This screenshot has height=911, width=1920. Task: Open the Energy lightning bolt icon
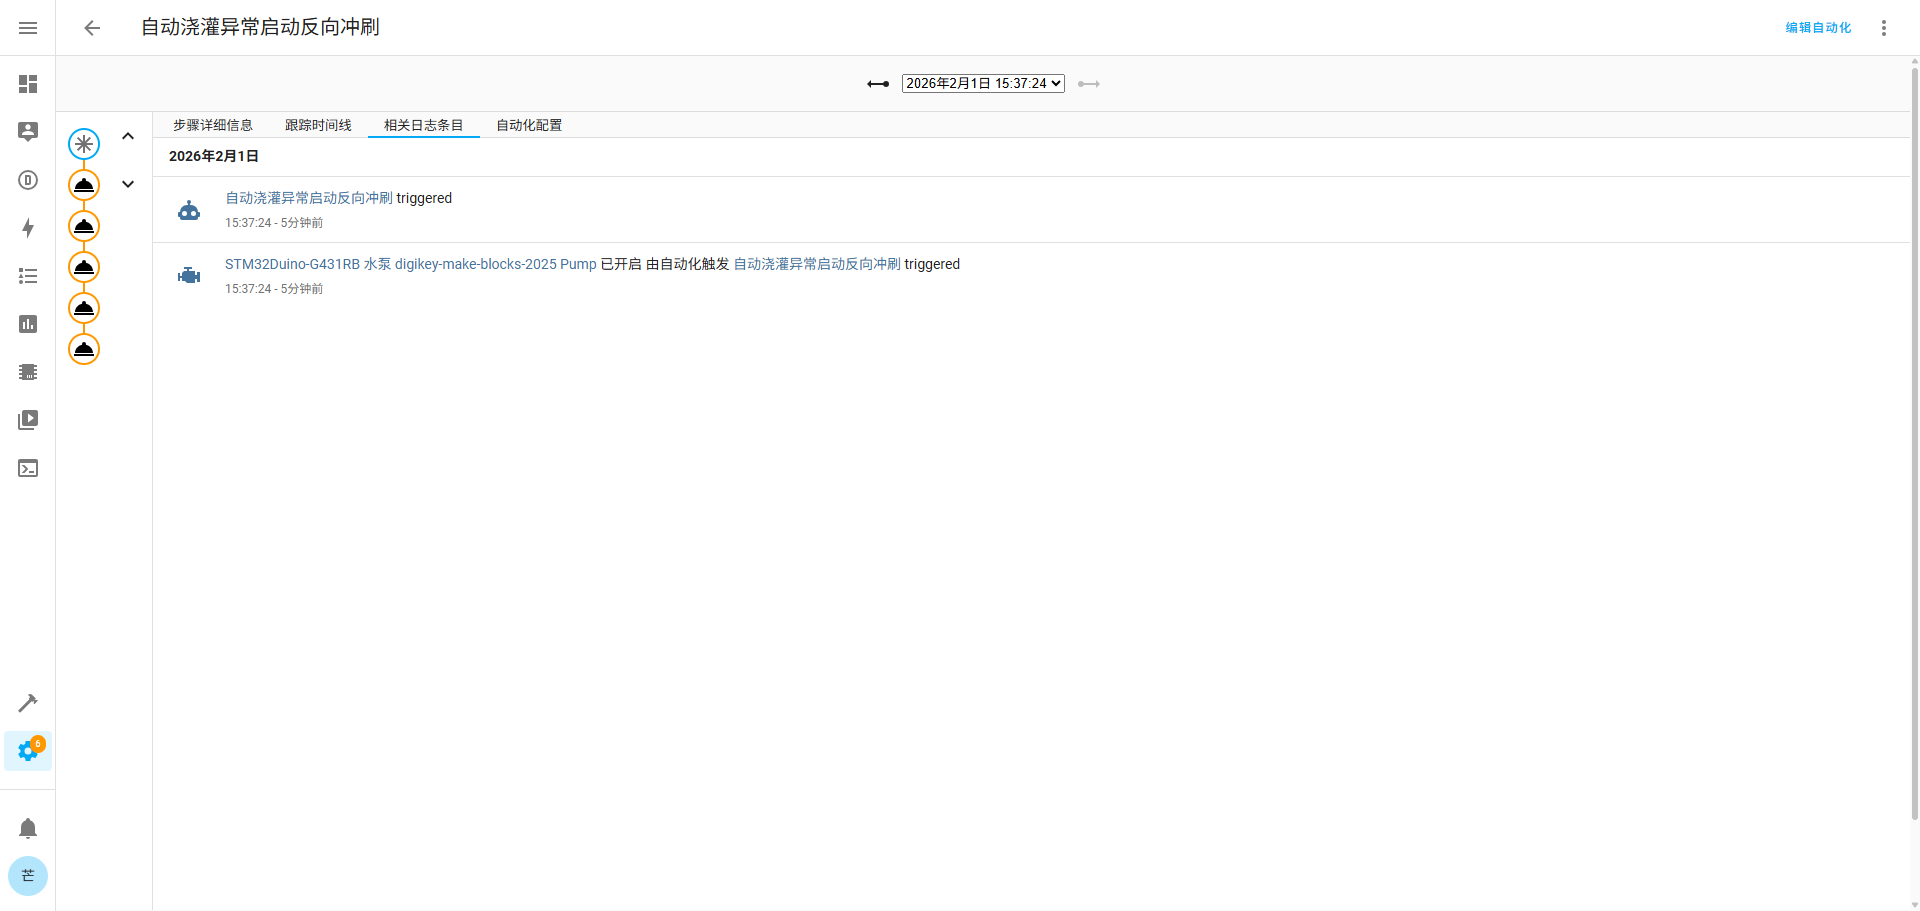pos(28,228)
